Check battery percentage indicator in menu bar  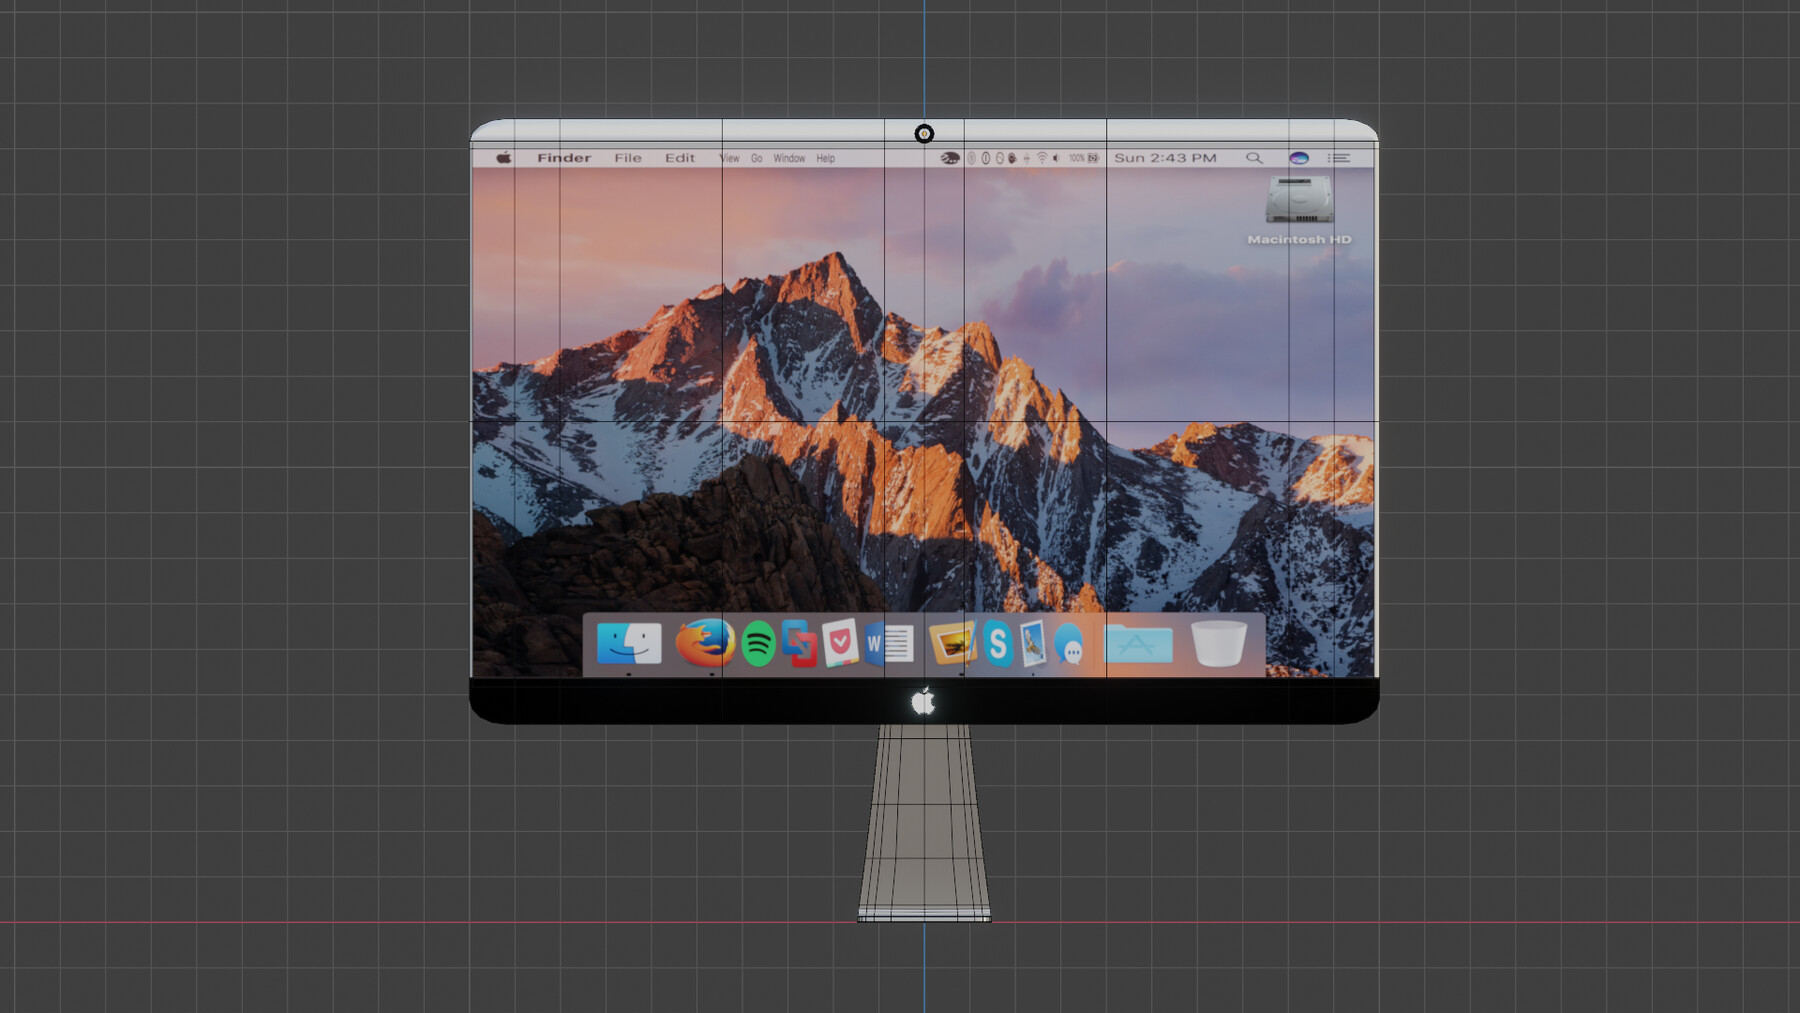1075,157
